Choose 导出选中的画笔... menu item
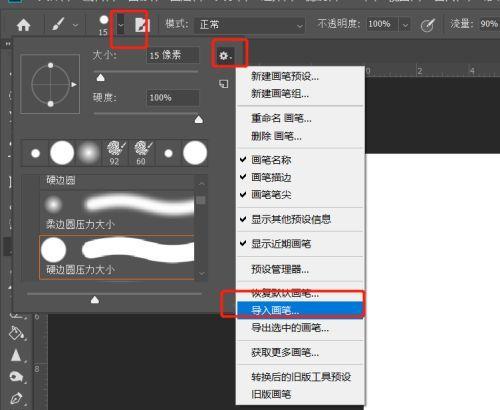Screen dimensions: 500x410 tap(300, 328)
